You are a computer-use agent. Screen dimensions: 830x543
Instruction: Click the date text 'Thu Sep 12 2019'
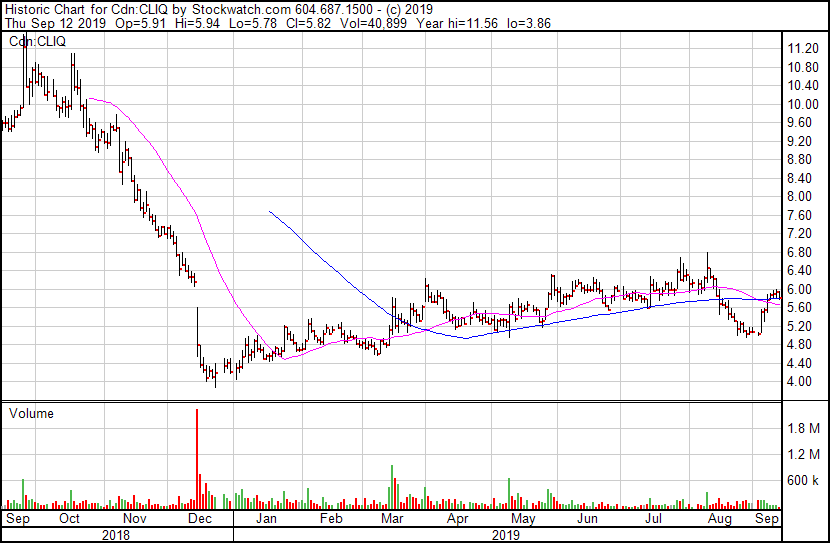point(55,23)
